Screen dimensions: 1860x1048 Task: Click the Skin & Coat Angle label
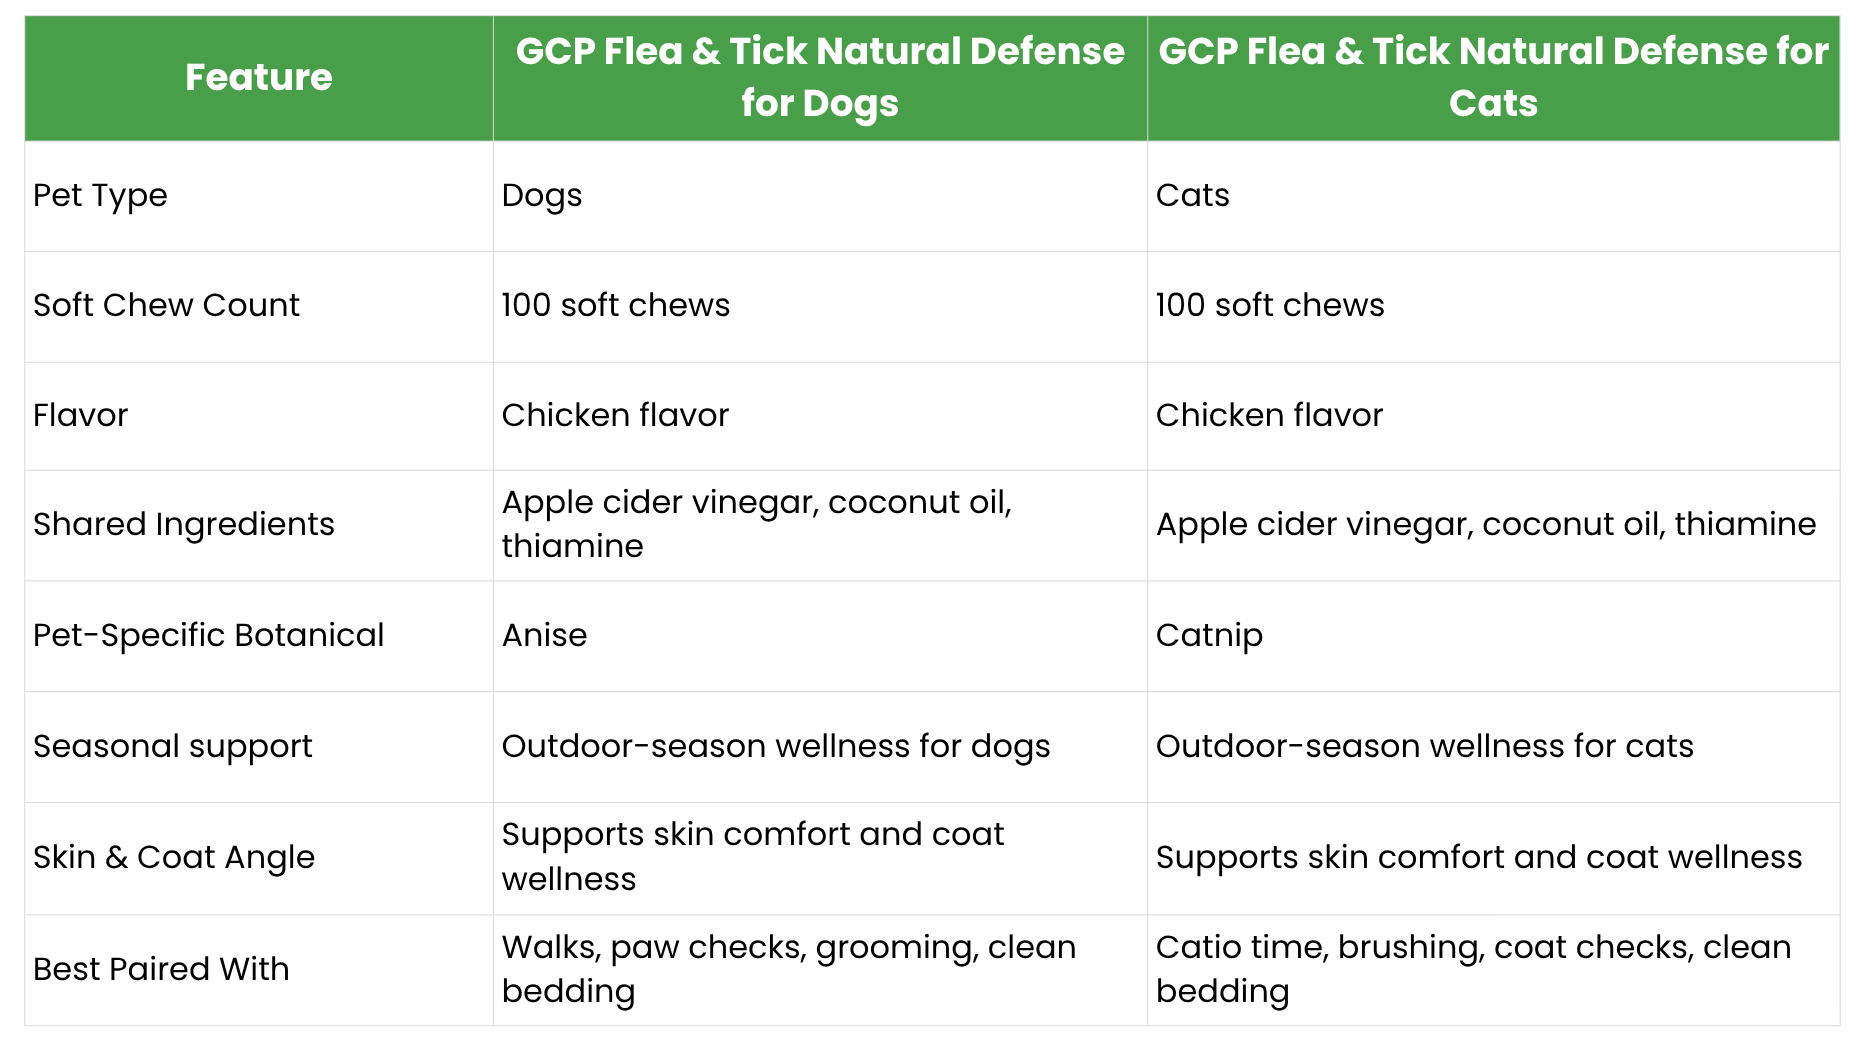[x=174, y=857]
